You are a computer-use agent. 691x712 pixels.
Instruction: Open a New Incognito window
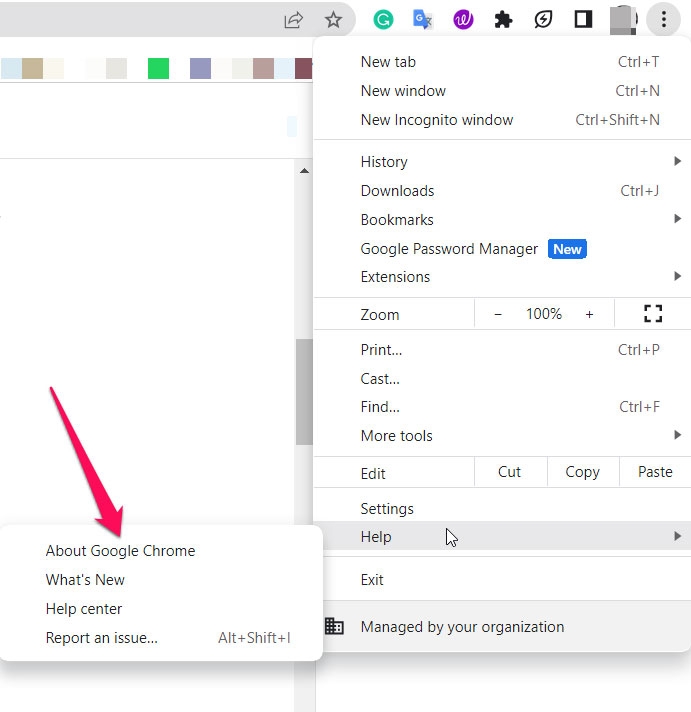point(502,120)
